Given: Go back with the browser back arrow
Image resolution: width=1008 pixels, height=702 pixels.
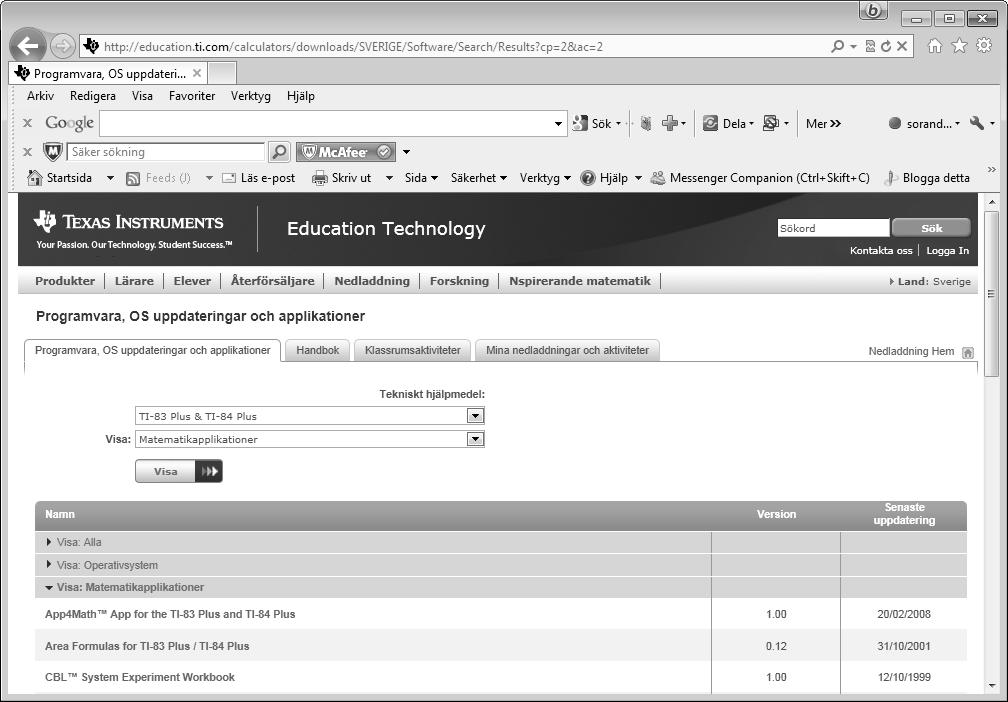Looking at the screenshot, I should click(x=28, y=46).
